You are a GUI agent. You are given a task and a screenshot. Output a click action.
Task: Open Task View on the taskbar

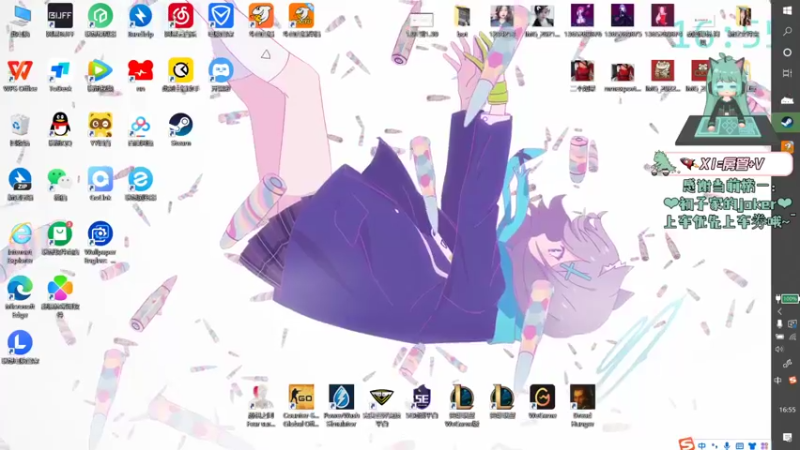787,73
